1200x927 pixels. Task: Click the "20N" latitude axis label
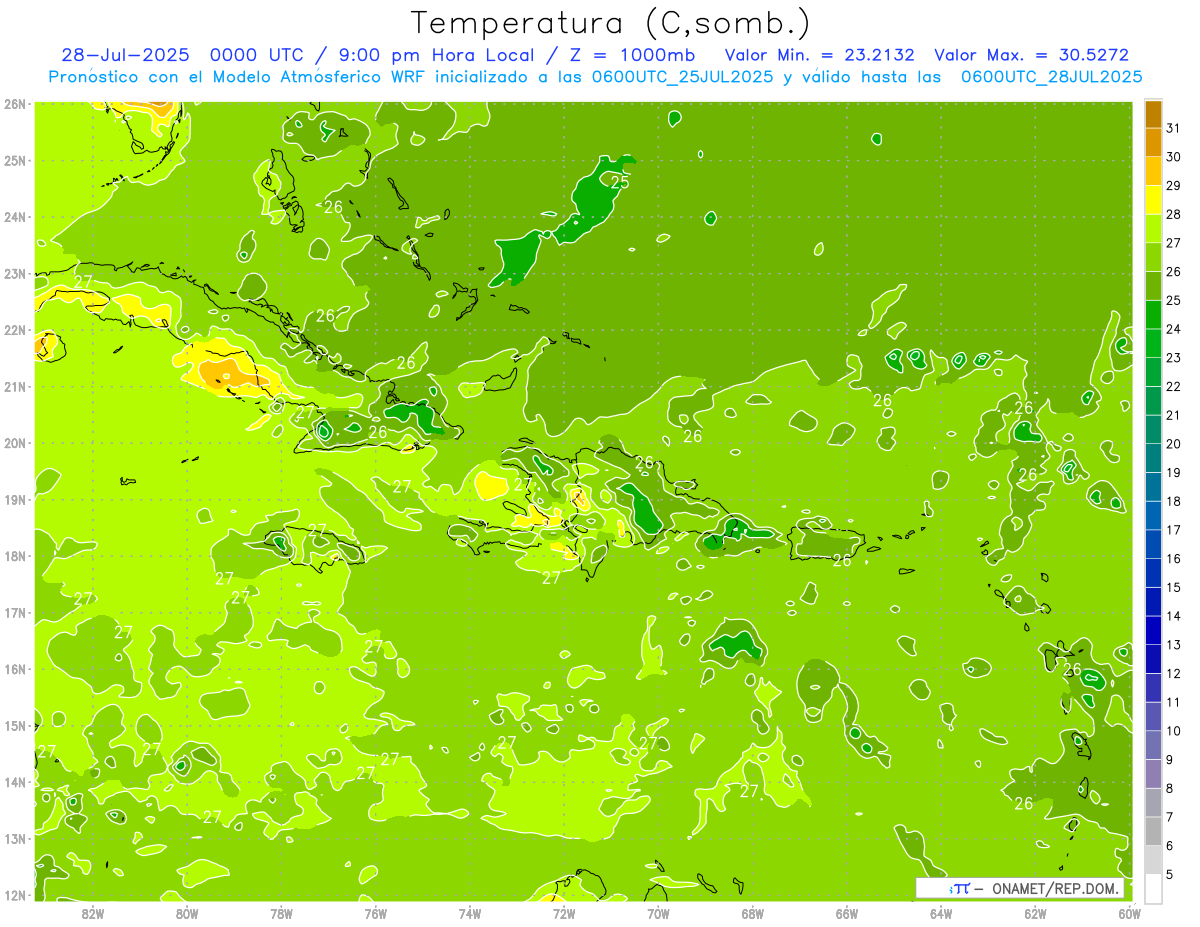15,443
